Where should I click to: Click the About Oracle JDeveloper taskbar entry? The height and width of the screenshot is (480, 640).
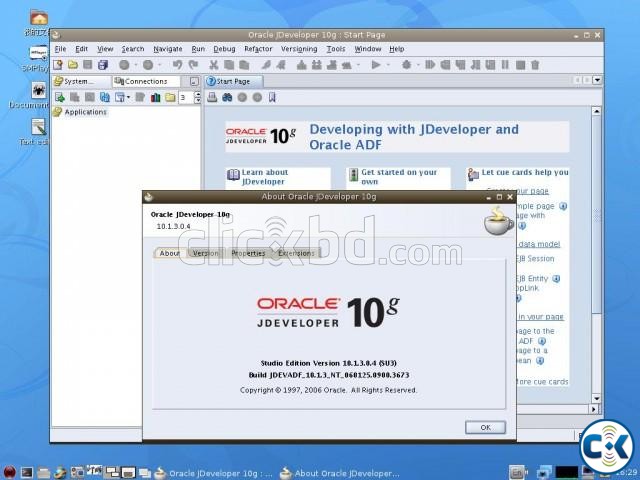click(x=340, y=473)
